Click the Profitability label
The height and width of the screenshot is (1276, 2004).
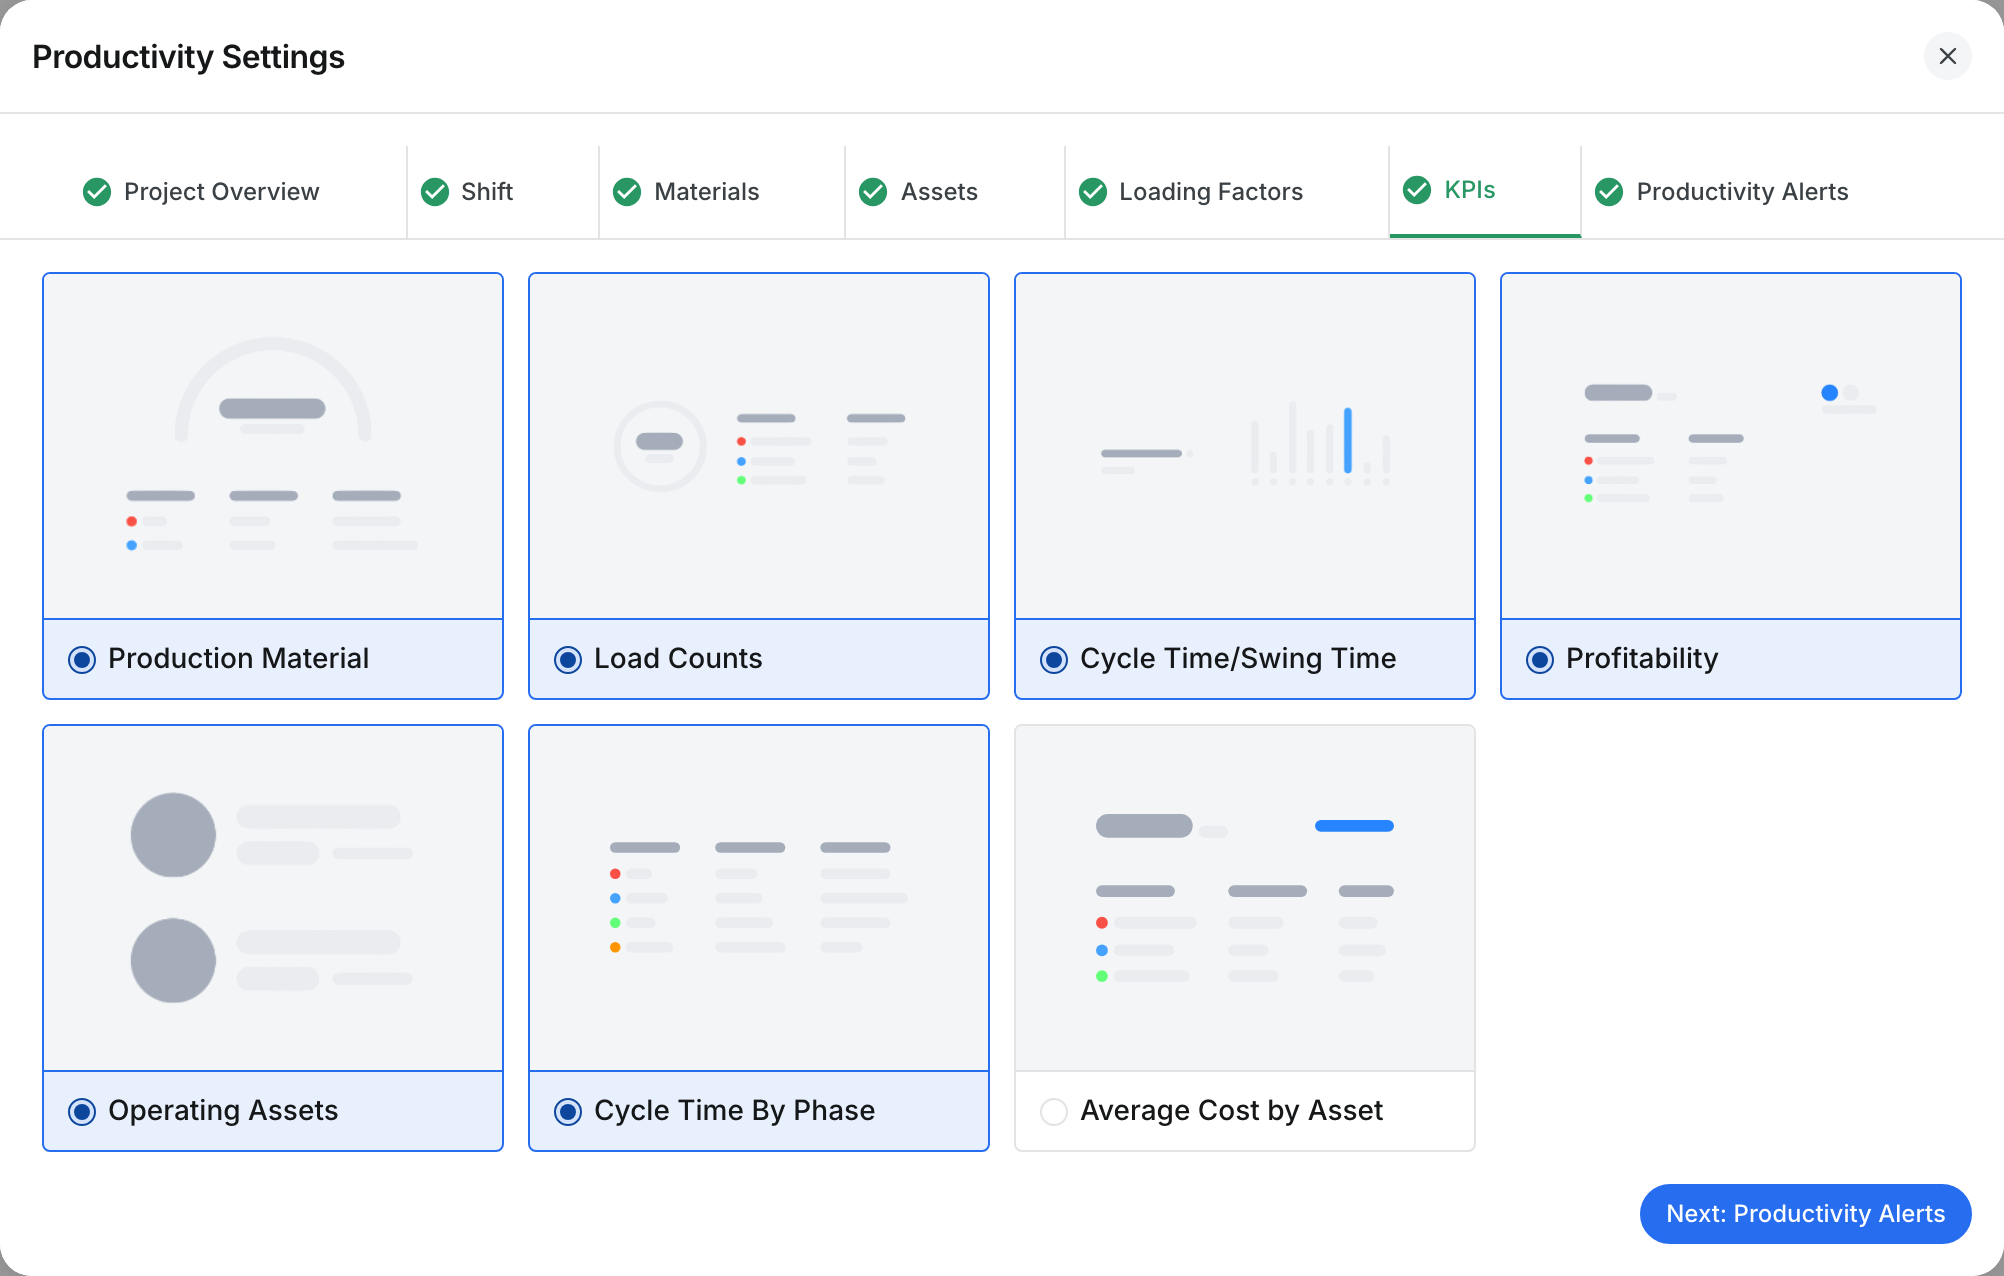tap(1642, 658)
